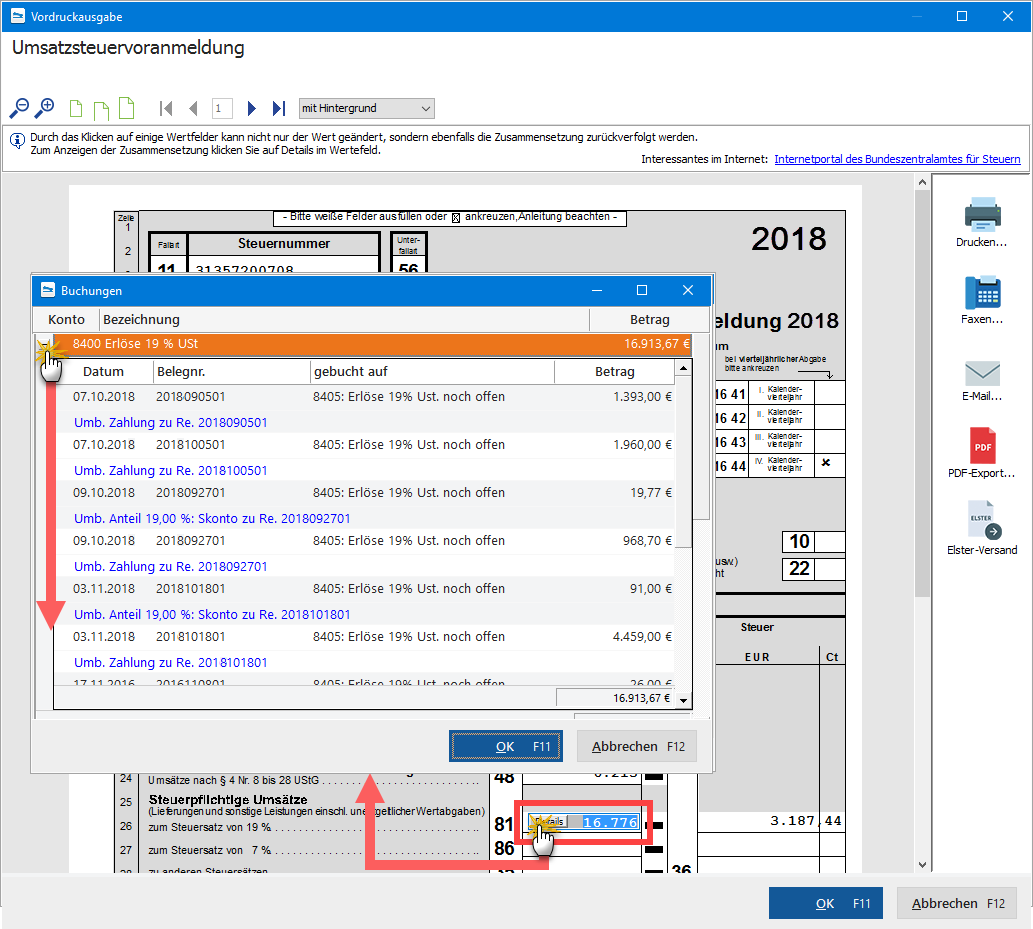This screenshot has width=1033, height=929.
Task: Click the Details button in field 81
Action: coord(549,822)
